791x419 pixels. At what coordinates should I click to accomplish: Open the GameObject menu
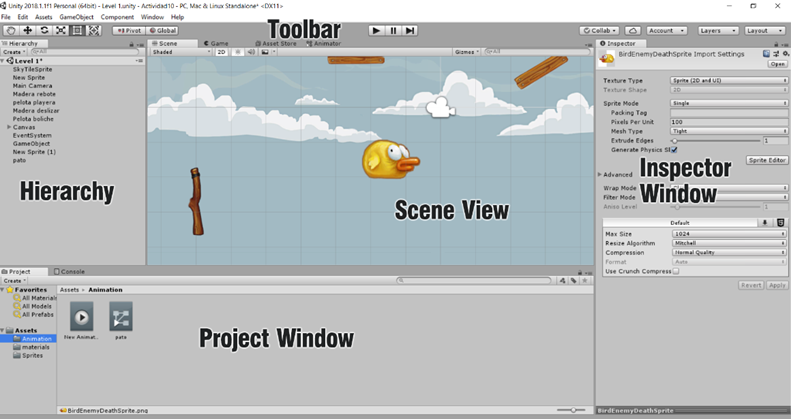point(76,17)
